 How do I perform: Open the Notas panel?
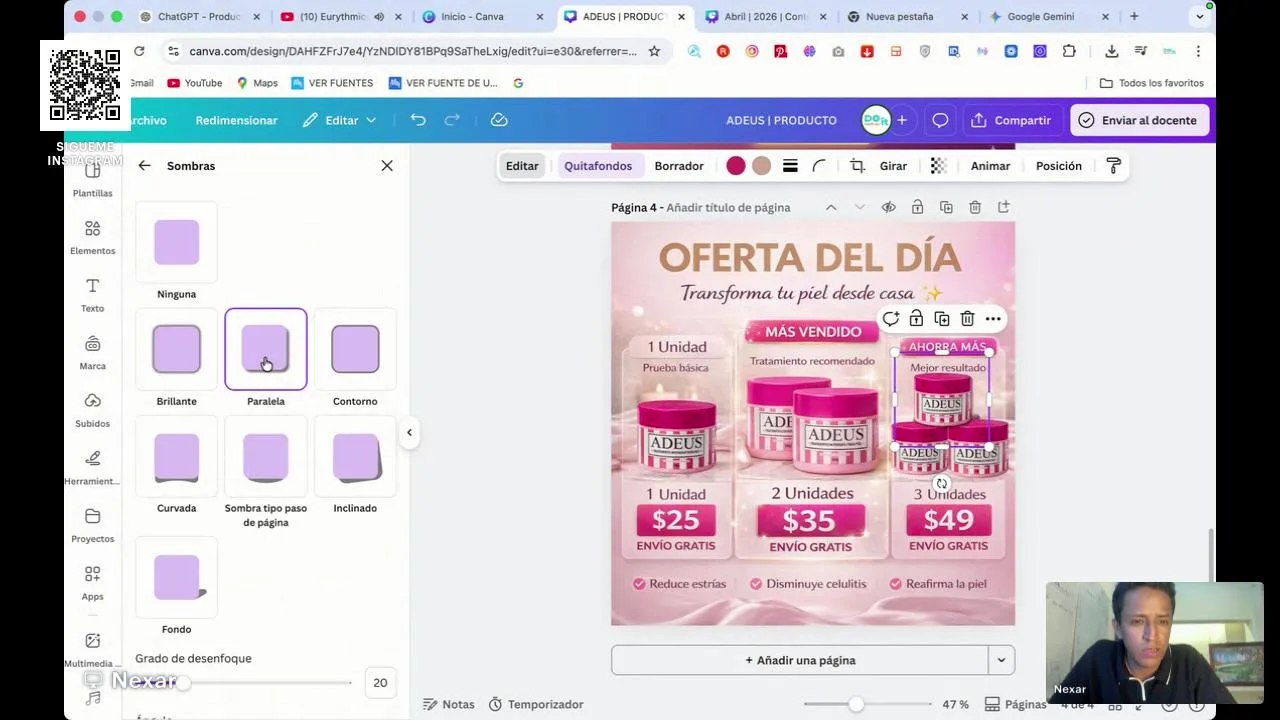(448, 704)
